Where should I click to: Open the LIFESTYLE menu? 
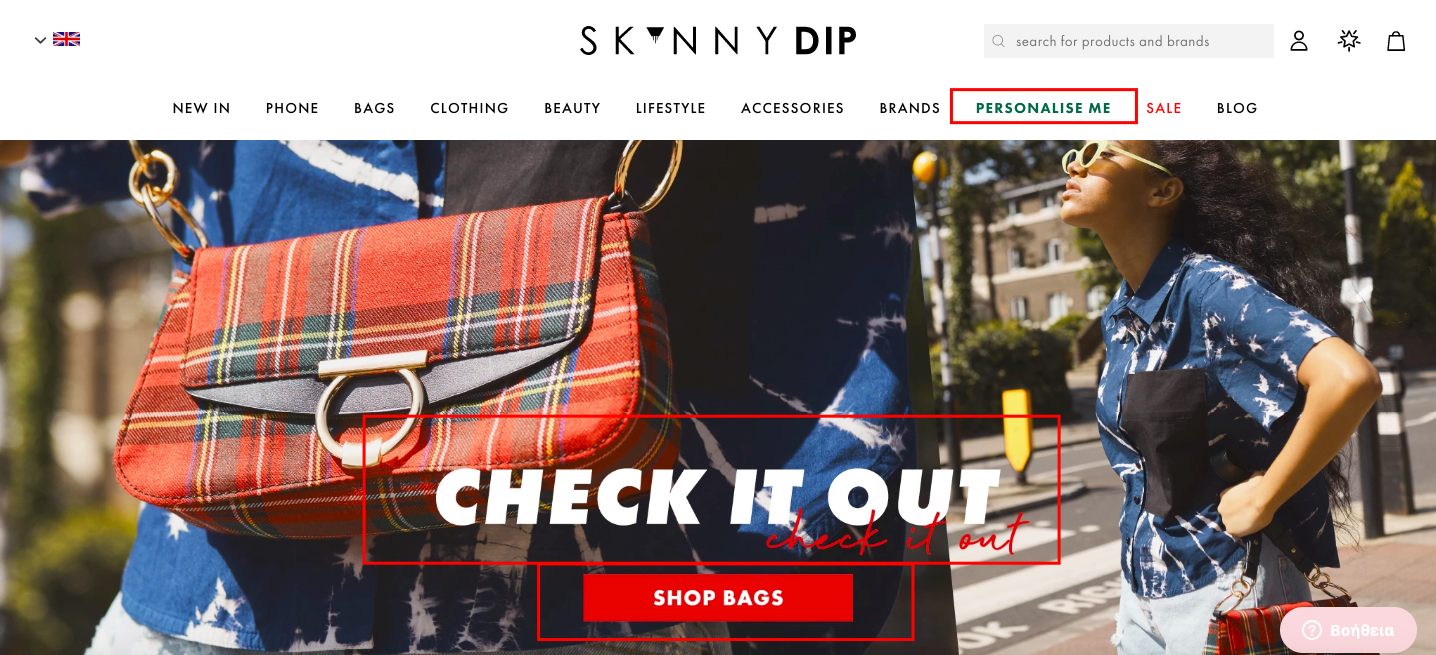coord(671,108)
